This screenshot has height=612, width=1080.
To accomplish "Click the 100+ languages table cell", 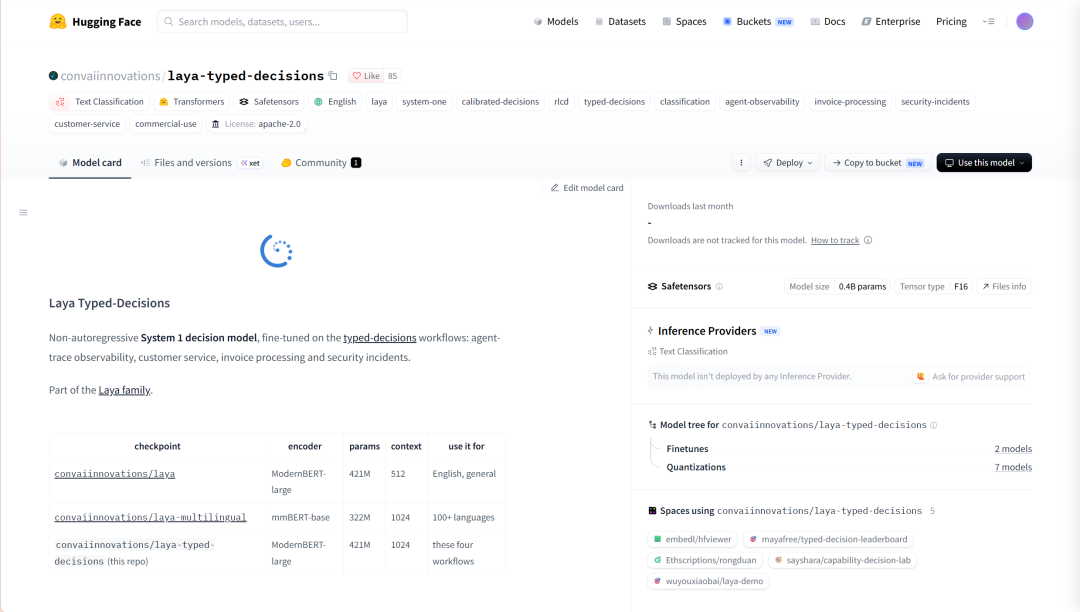I will click(464, 517).
